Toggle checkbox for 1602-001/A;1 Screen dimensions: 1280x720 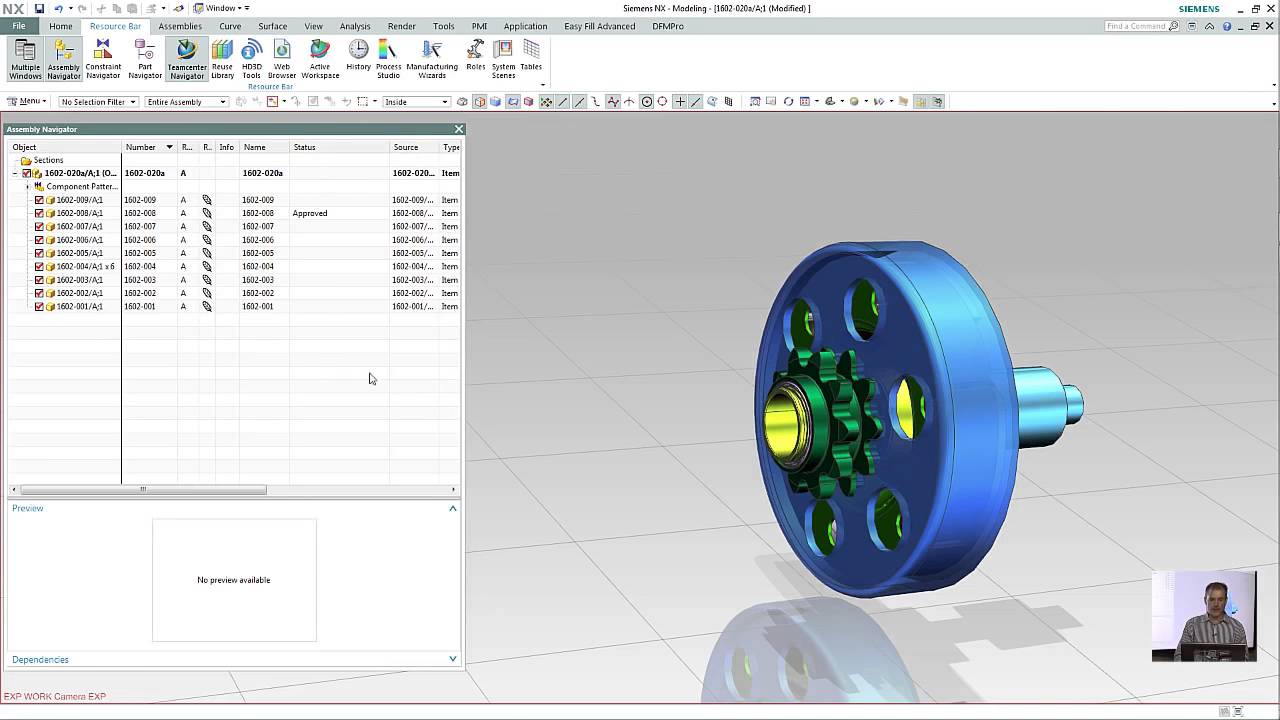[x=39, y=306]
